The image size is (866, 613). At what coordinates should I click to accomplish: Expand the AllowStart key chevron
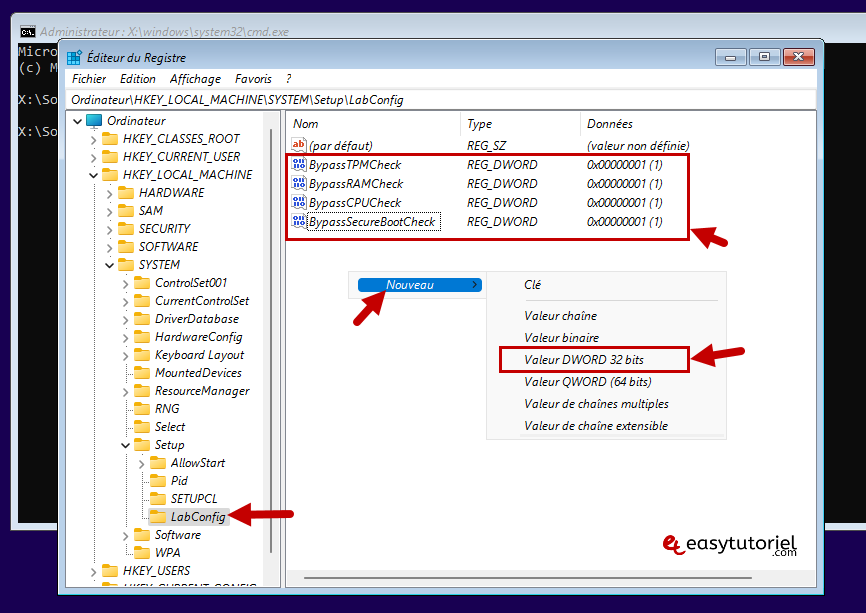142,463
